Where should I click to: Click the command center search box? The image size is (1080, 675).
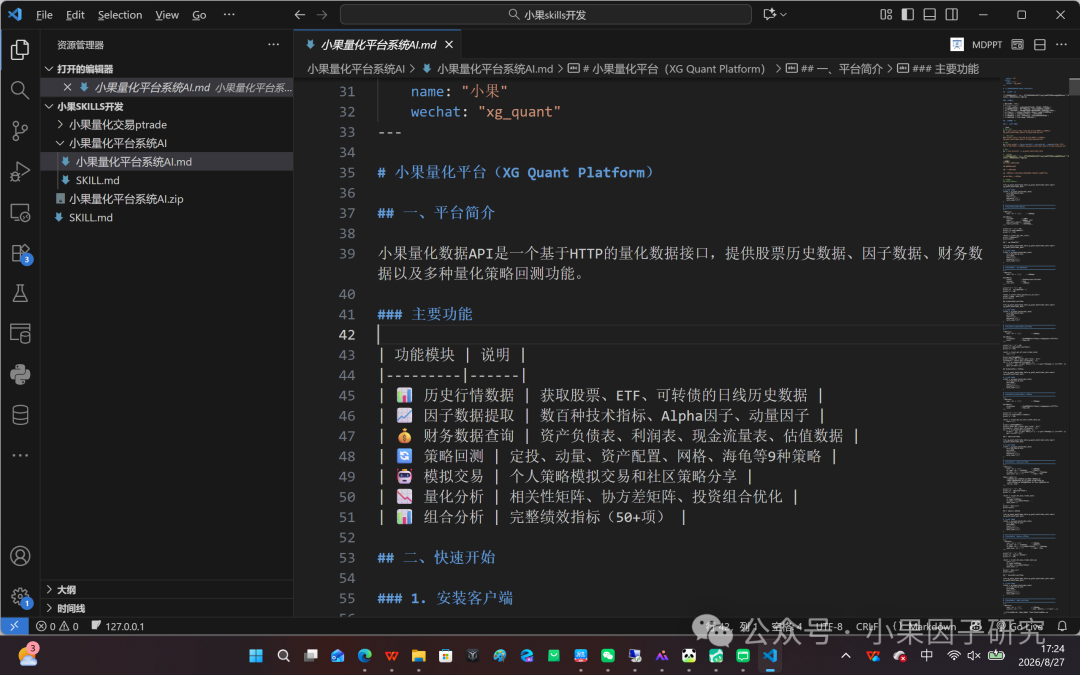click(546, 14)
